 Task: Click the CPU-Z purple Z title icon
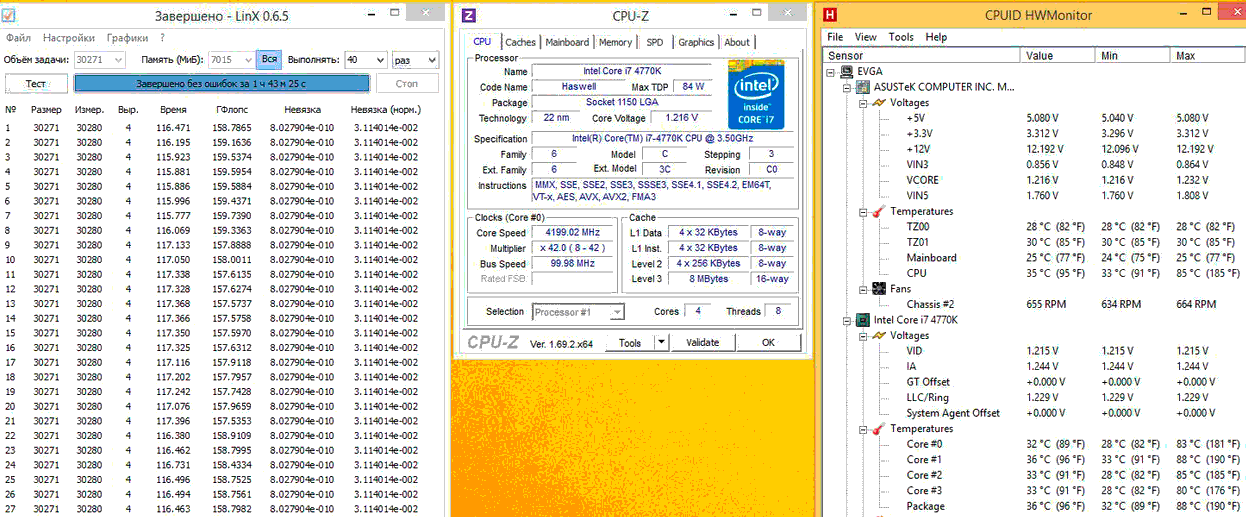click(469, 15)
